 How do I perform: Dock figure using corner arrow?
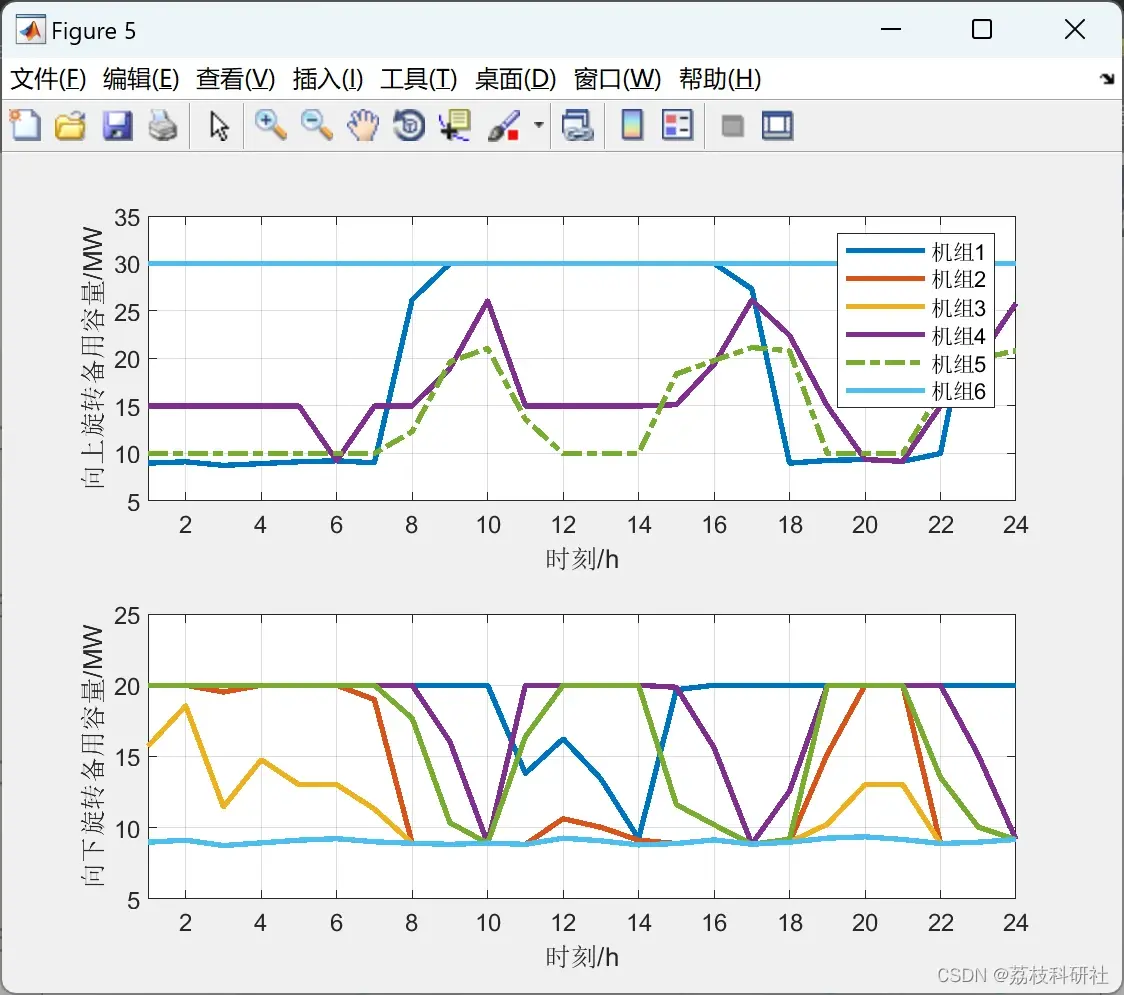(x=1108, y=79)
